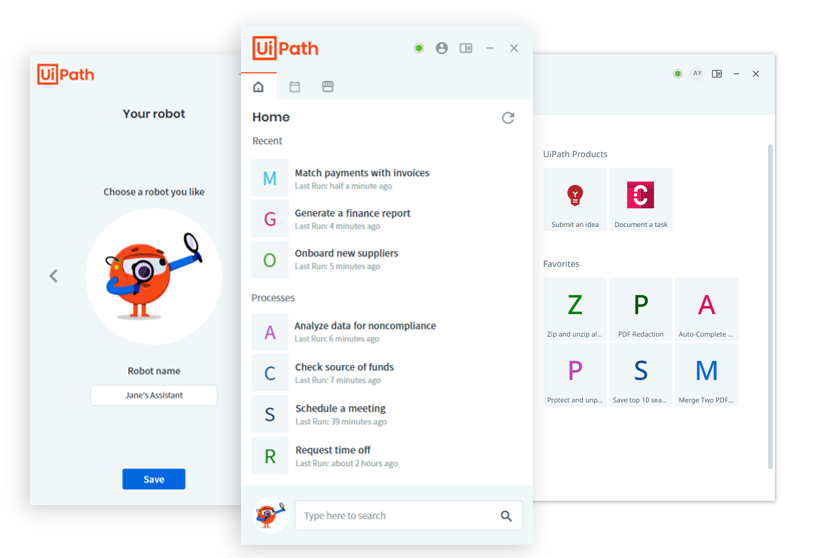Click the S tile for Schedule a meeting
Screen dimensions: 837x558
pos(270,414)
